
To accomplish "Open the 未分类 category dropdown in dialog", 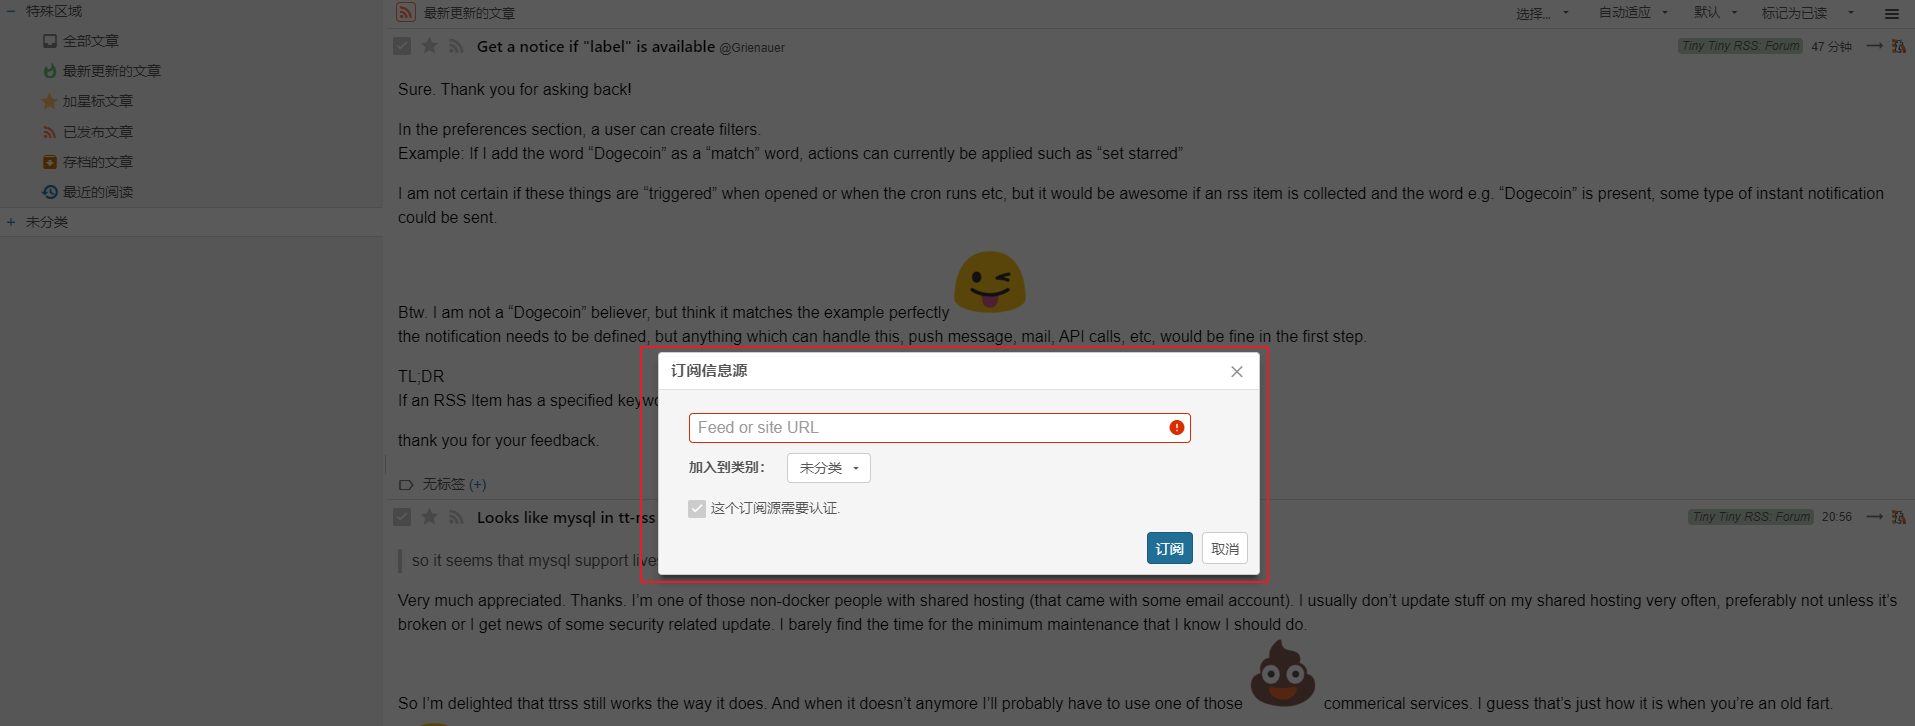I will (828, 468).
